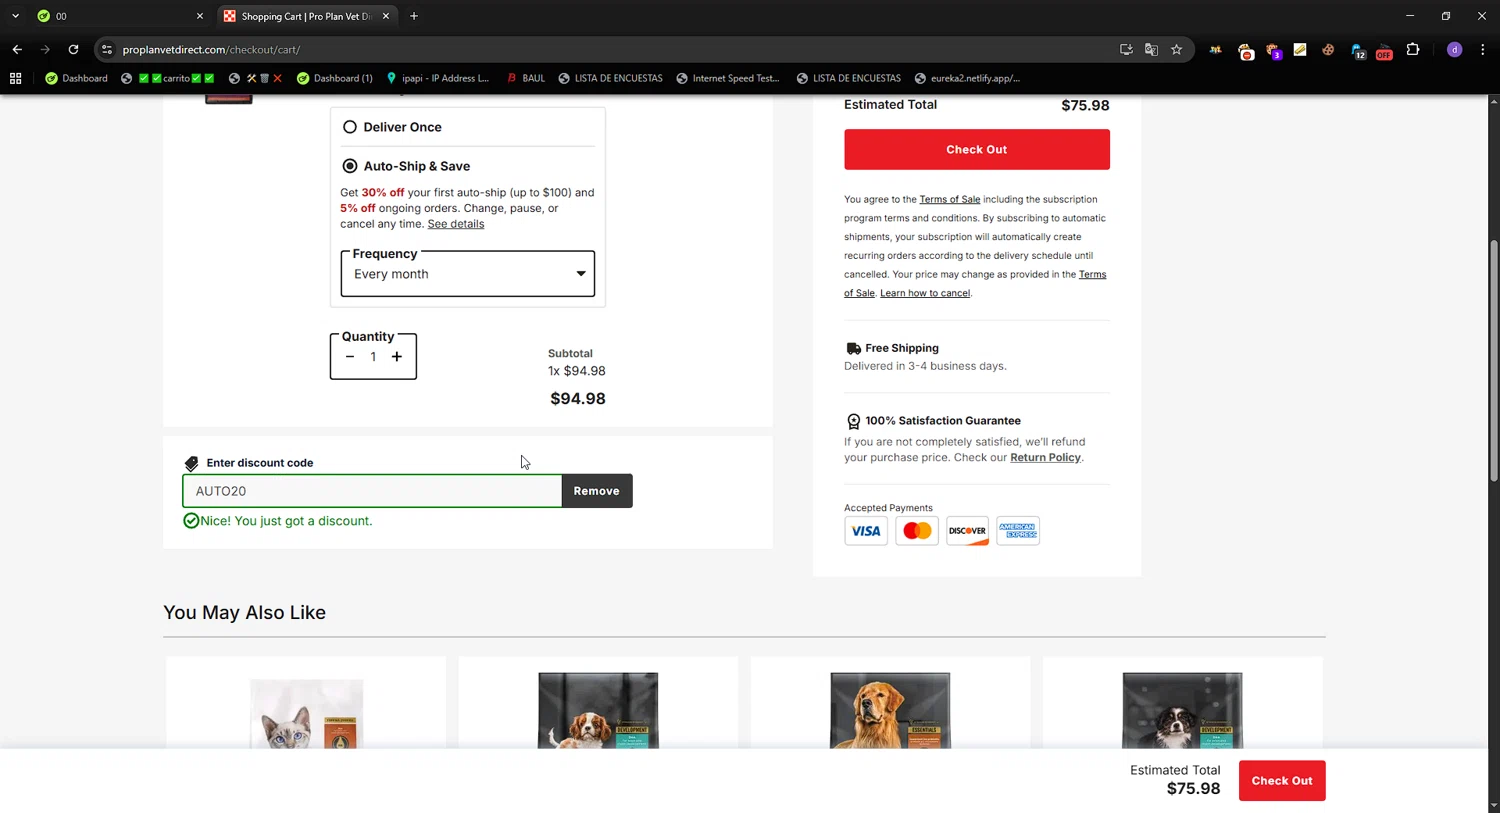
Task: Open the site information icon in address bar
Action: 107,49
